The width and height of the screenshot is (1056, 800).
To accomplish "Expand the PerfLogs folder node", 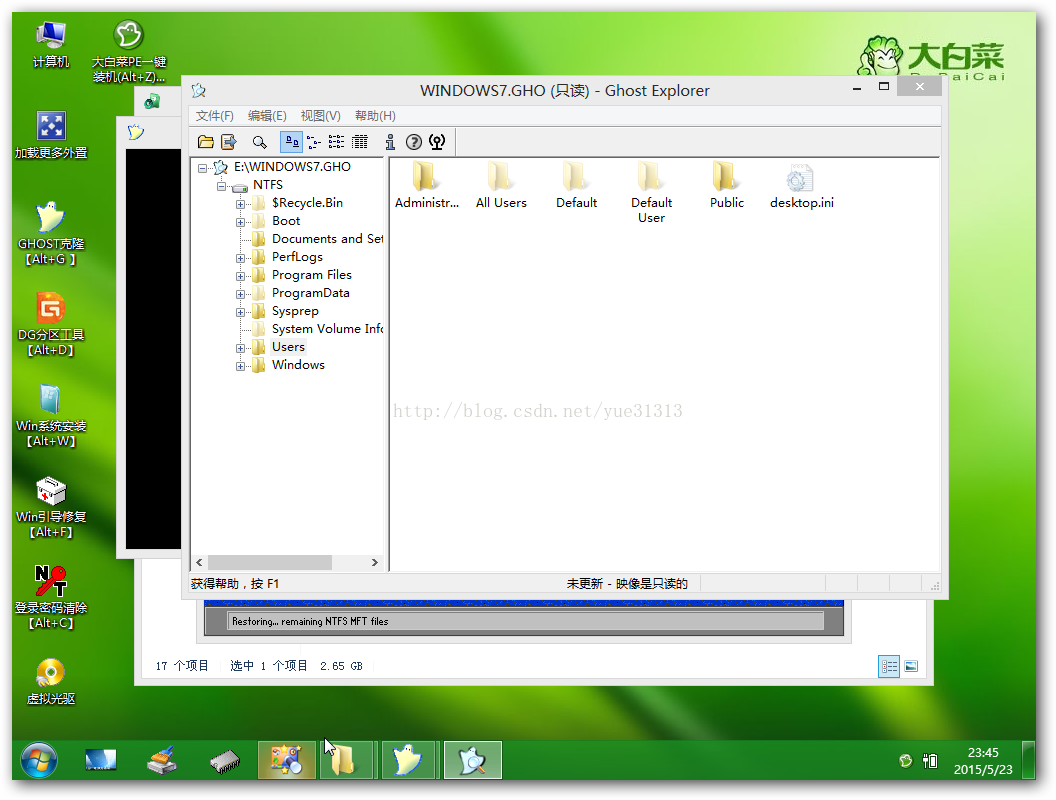I will (240, 258).
